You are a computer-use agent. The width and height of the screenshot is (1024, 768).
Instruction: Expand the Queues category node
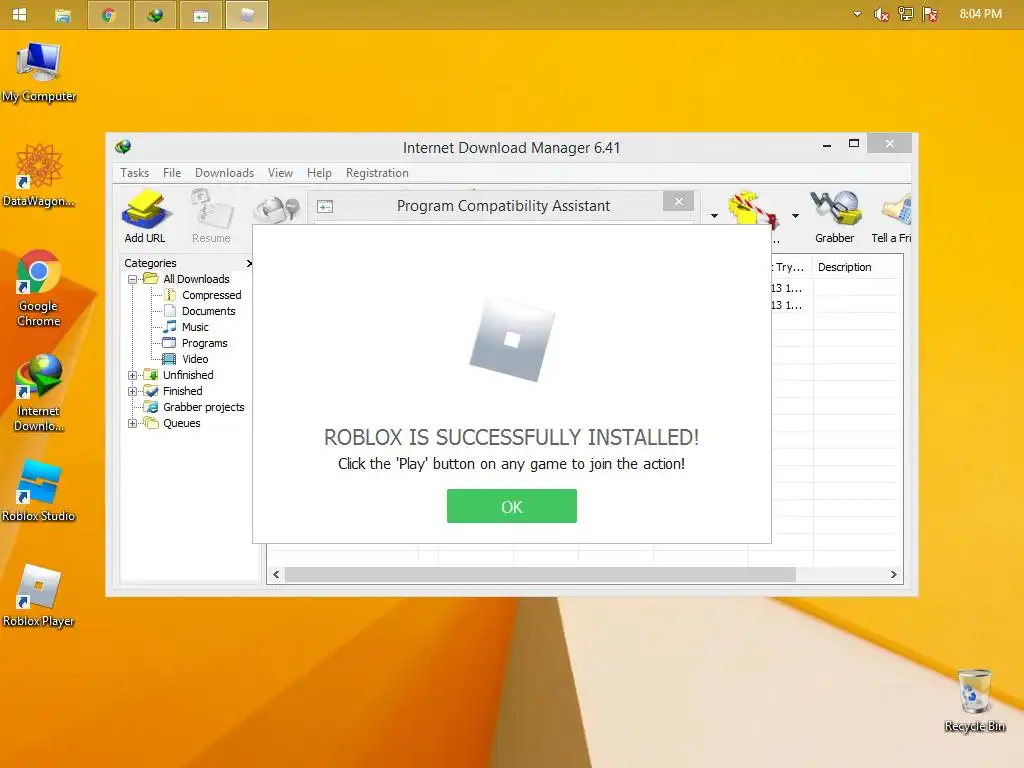point(133,423)
